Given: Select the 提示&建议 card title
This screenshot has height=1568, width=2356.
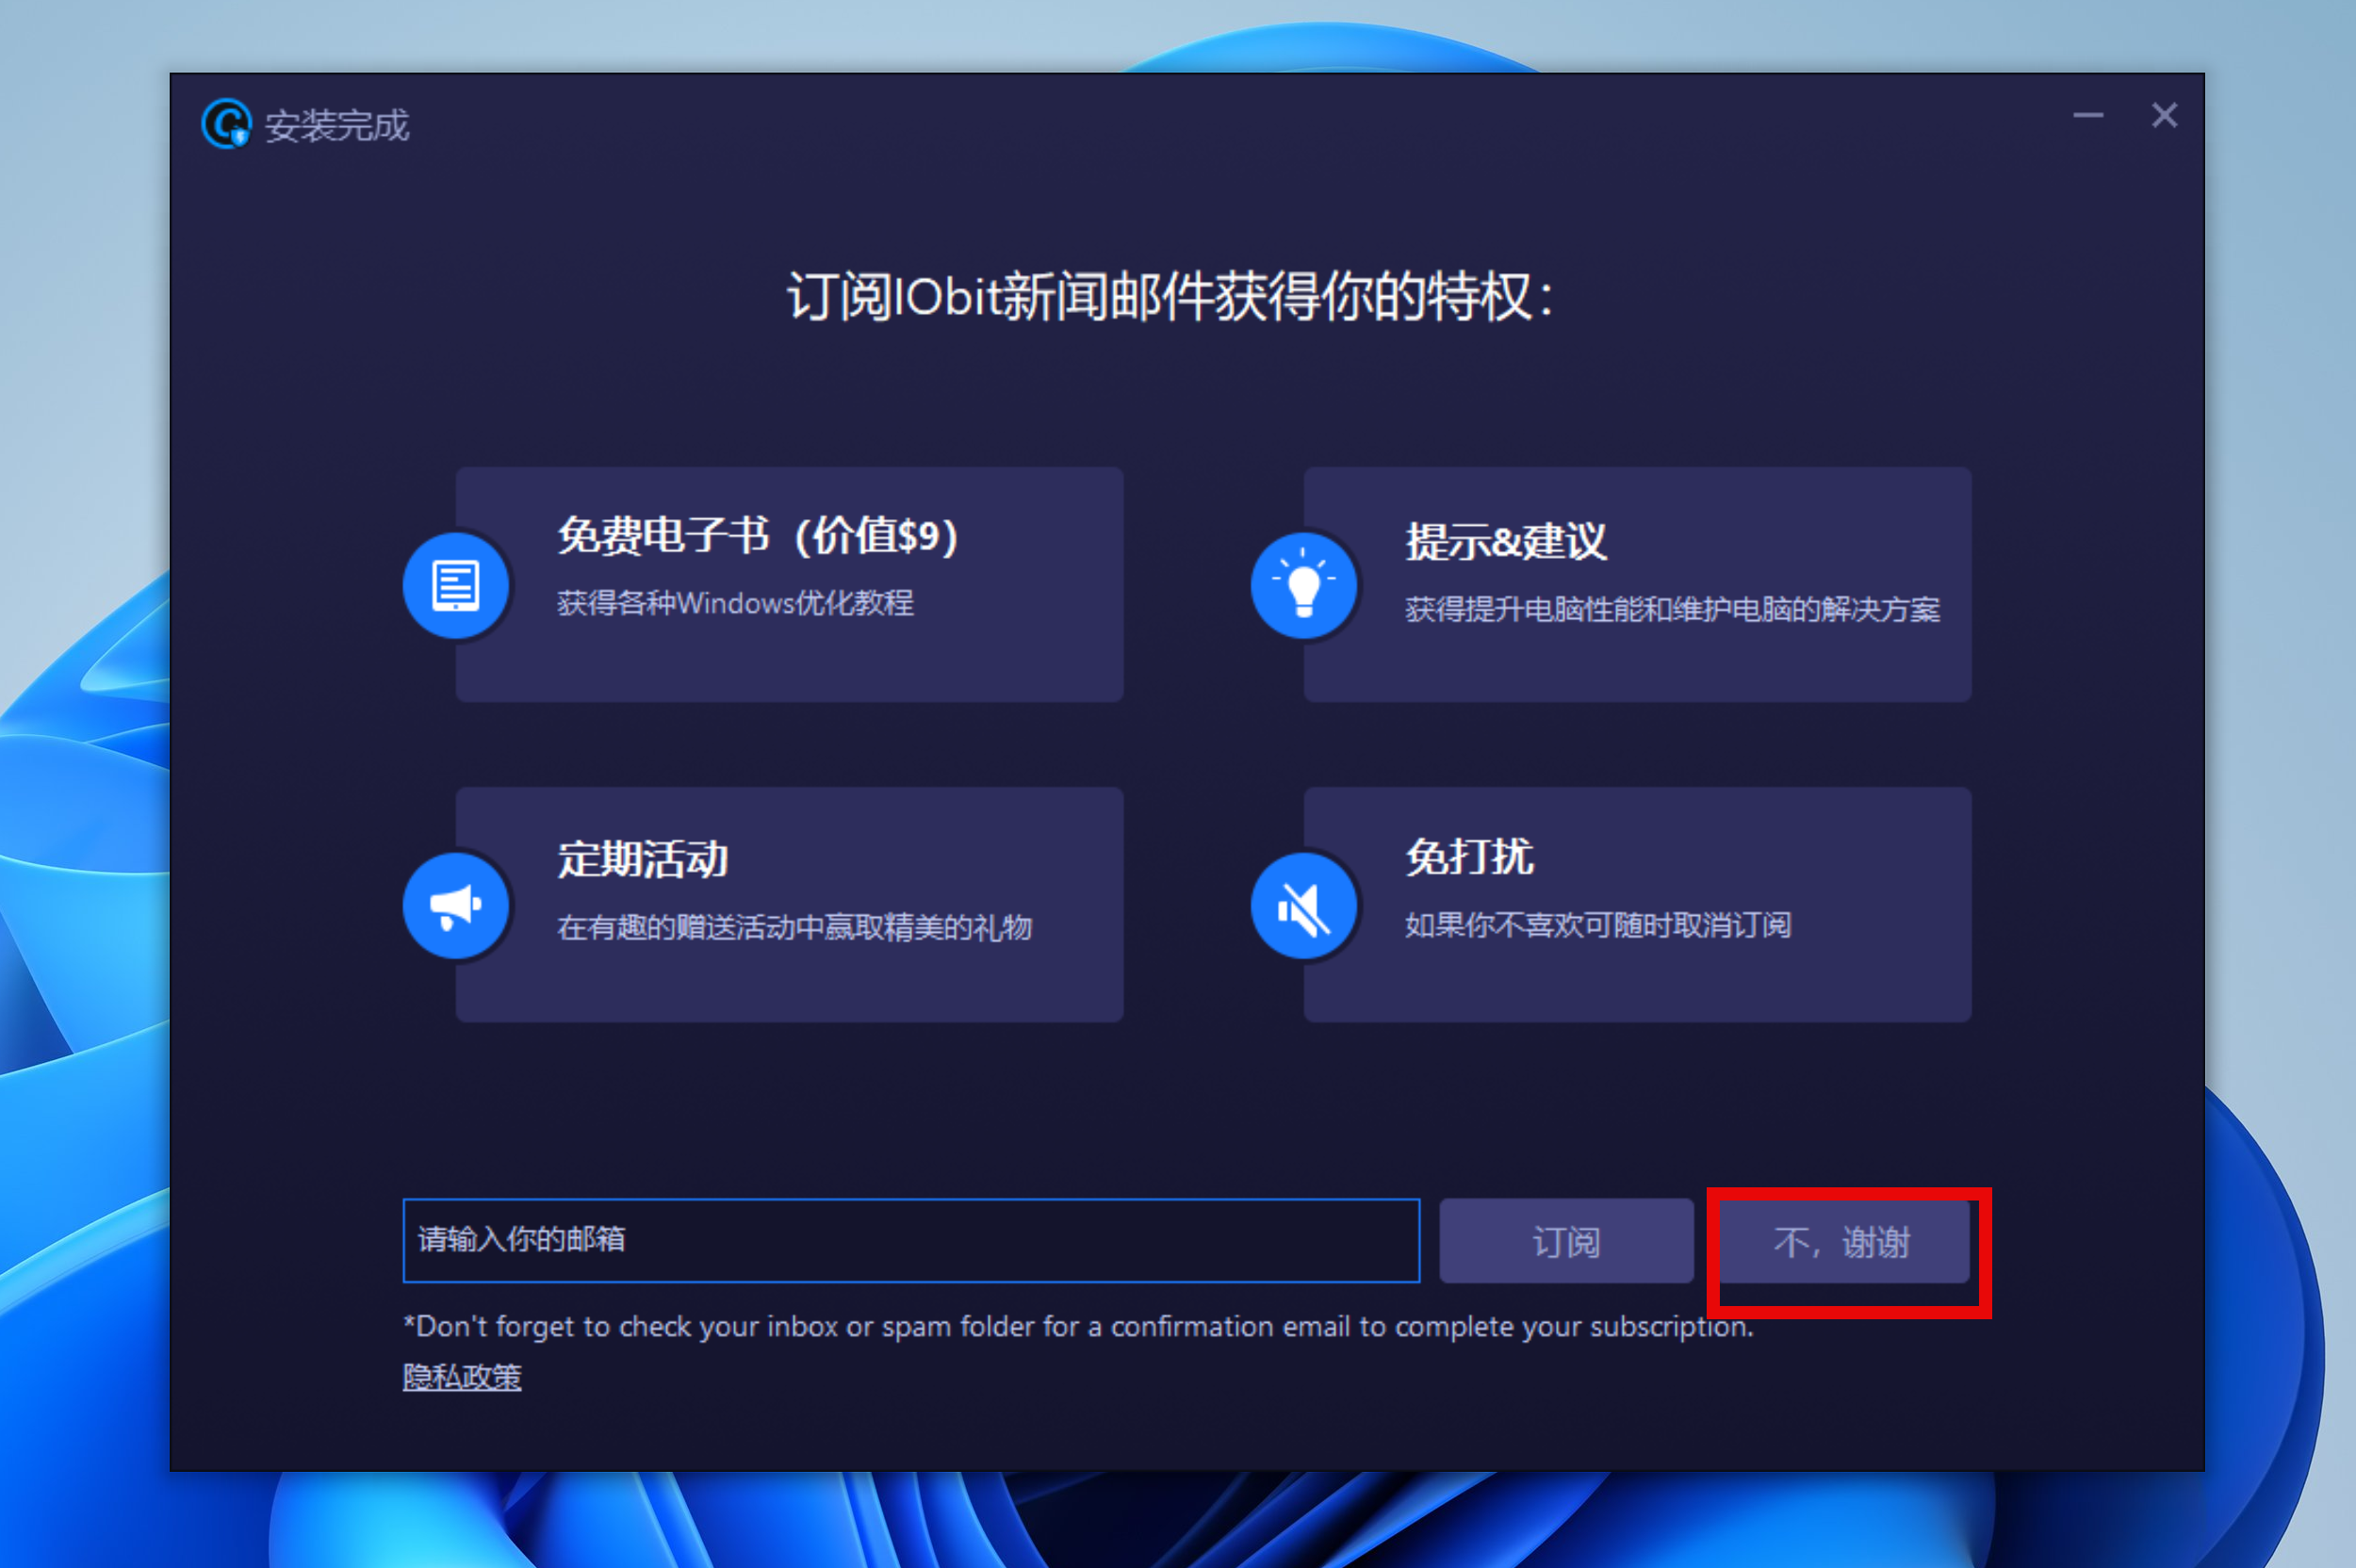Looking at the screenshot, I should tap(1505, 542).
